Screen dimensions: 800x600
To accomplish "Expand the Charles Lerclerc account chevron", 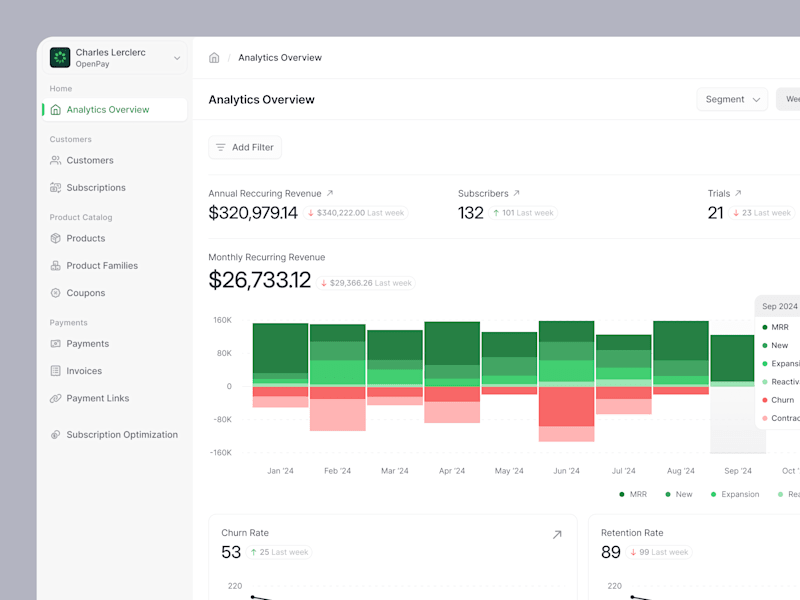I will [177, 58].
